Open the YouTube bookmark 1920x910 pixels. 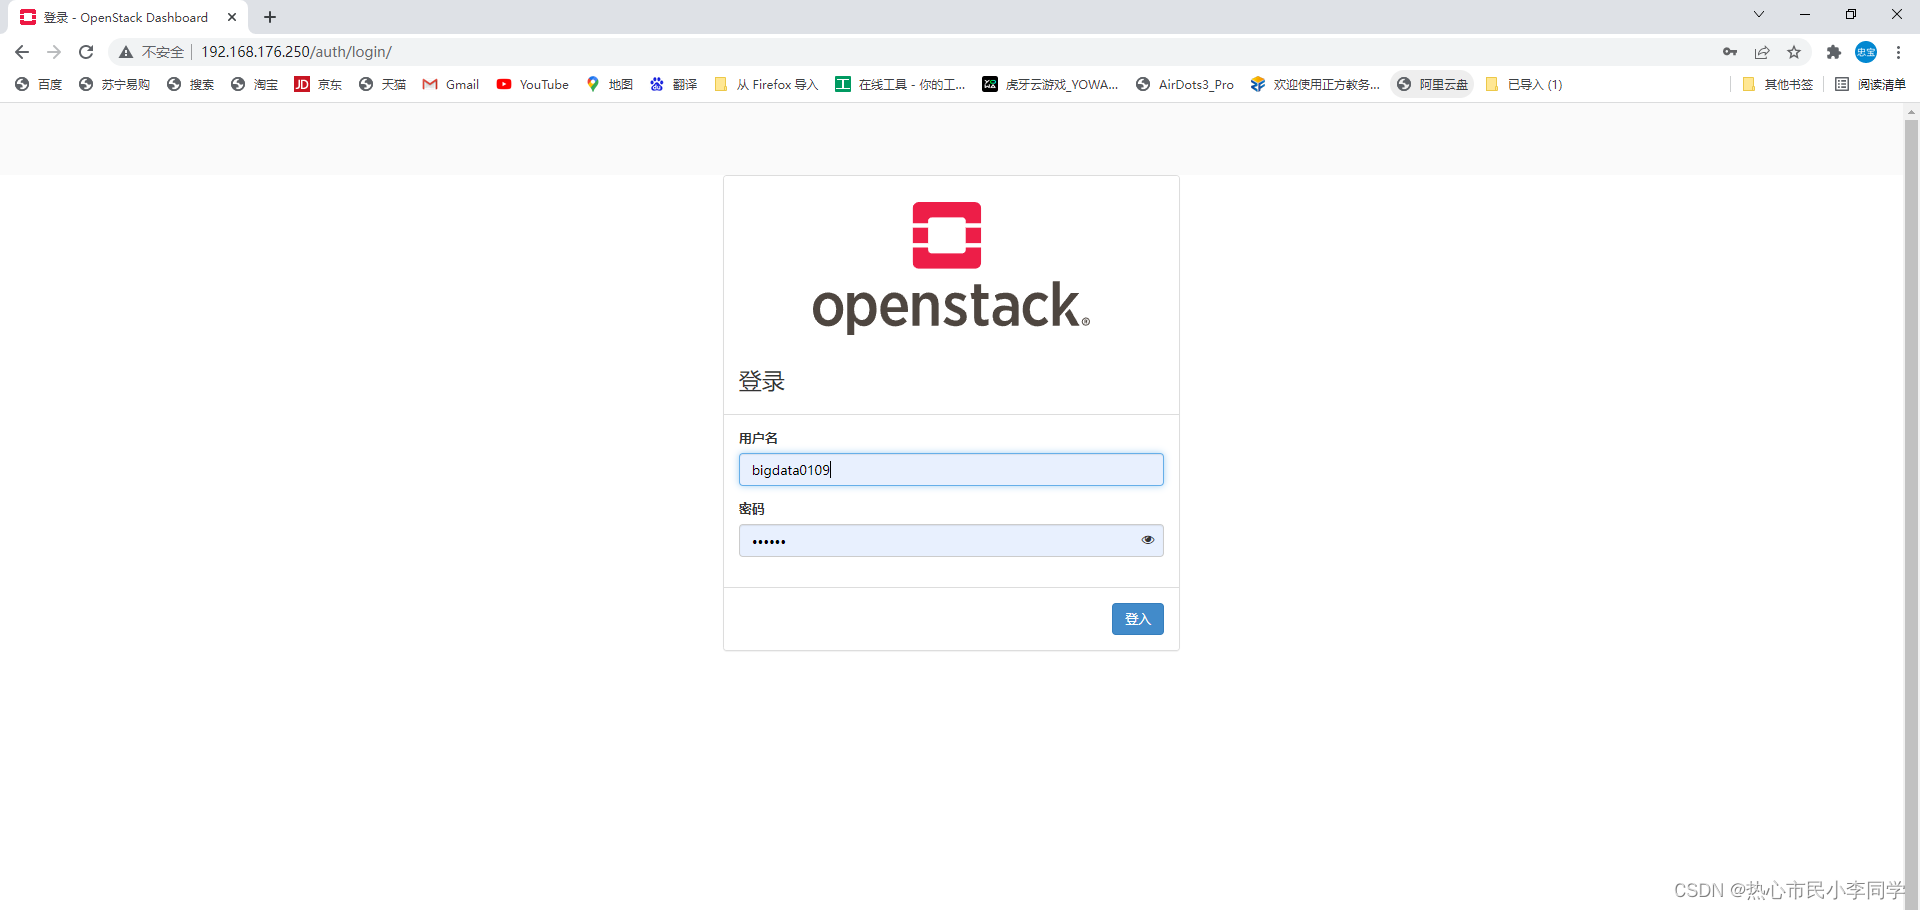pos(533,85)
